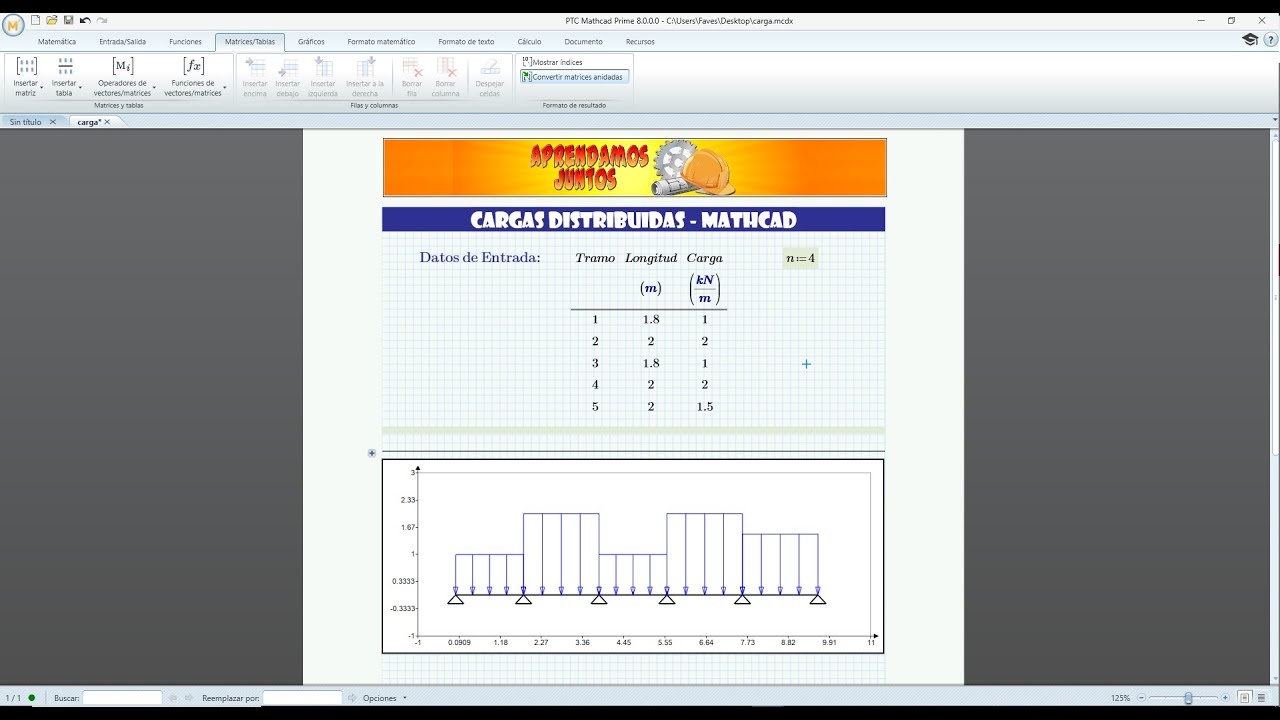Screen dimensions: 1280x720
Task: Select the Matrices/Tablas ribbon tab
Action: tap(250, 42)
